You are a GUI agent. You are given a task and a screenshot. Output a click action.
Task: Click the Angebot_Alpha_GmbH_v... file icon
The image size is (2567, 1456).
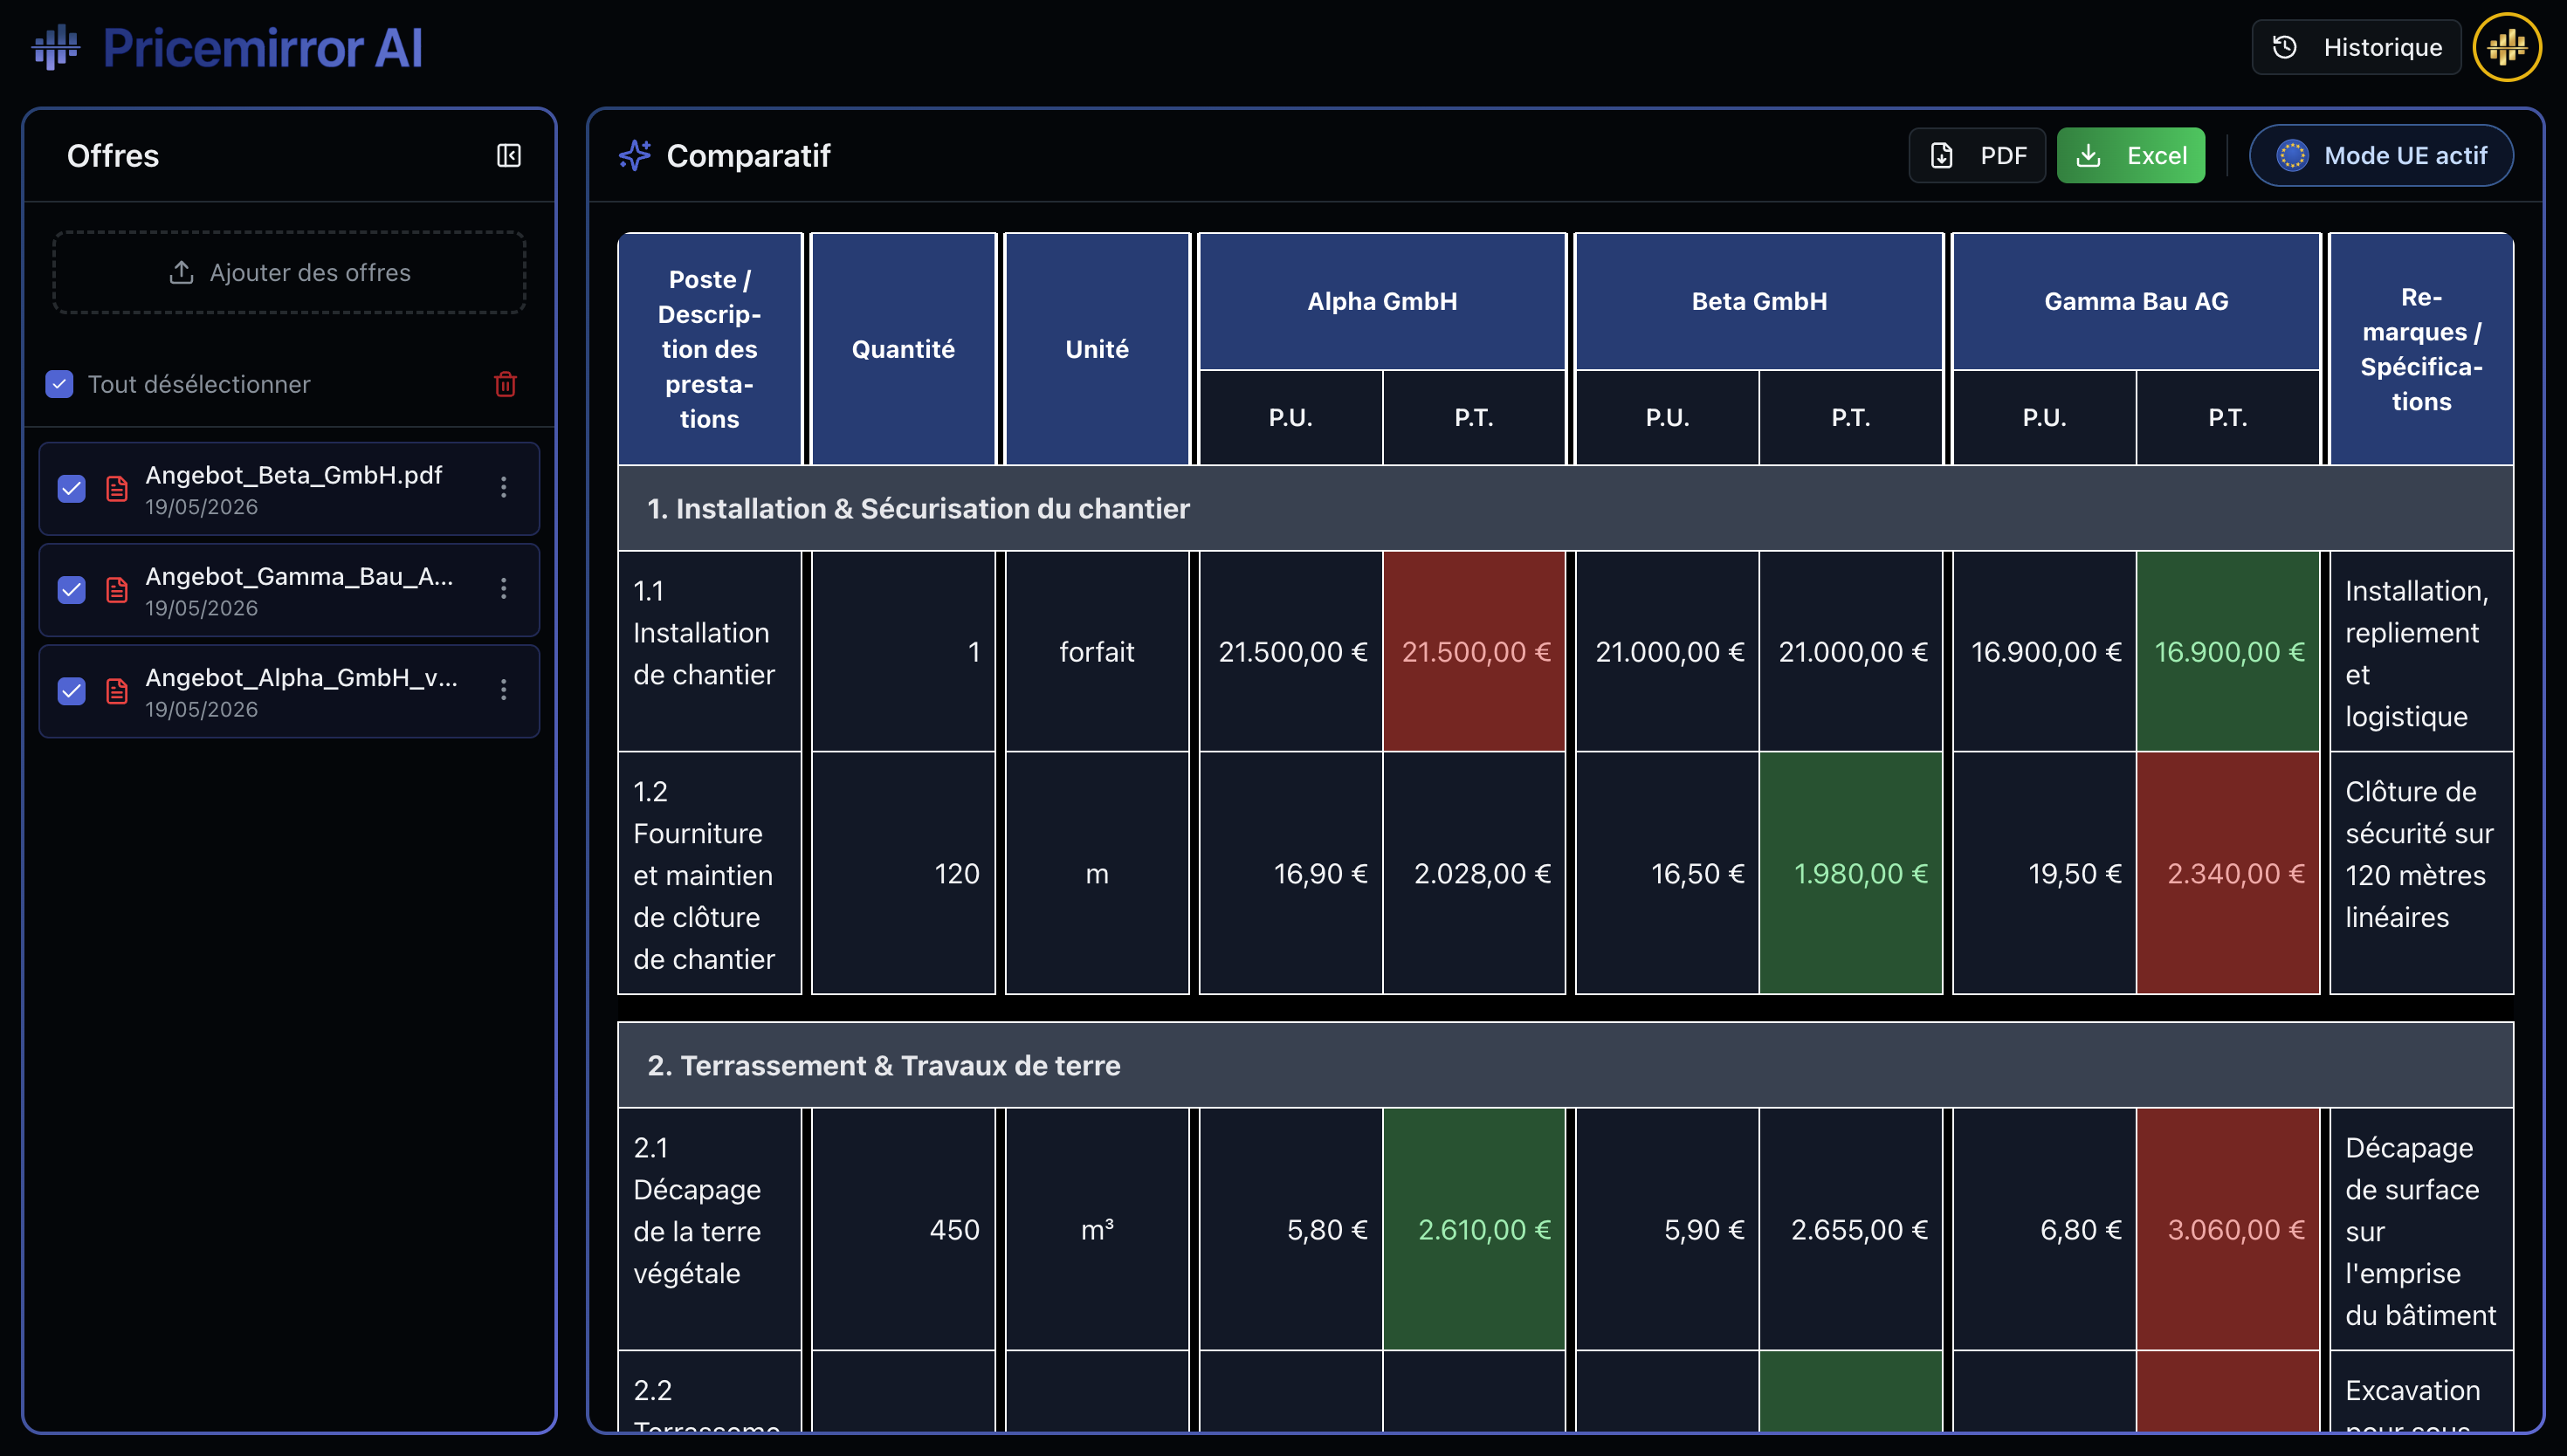117,691
